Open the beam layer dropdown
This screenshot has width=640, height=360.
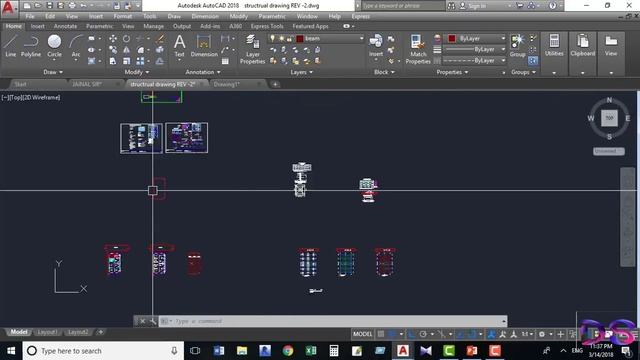(361, 38)
